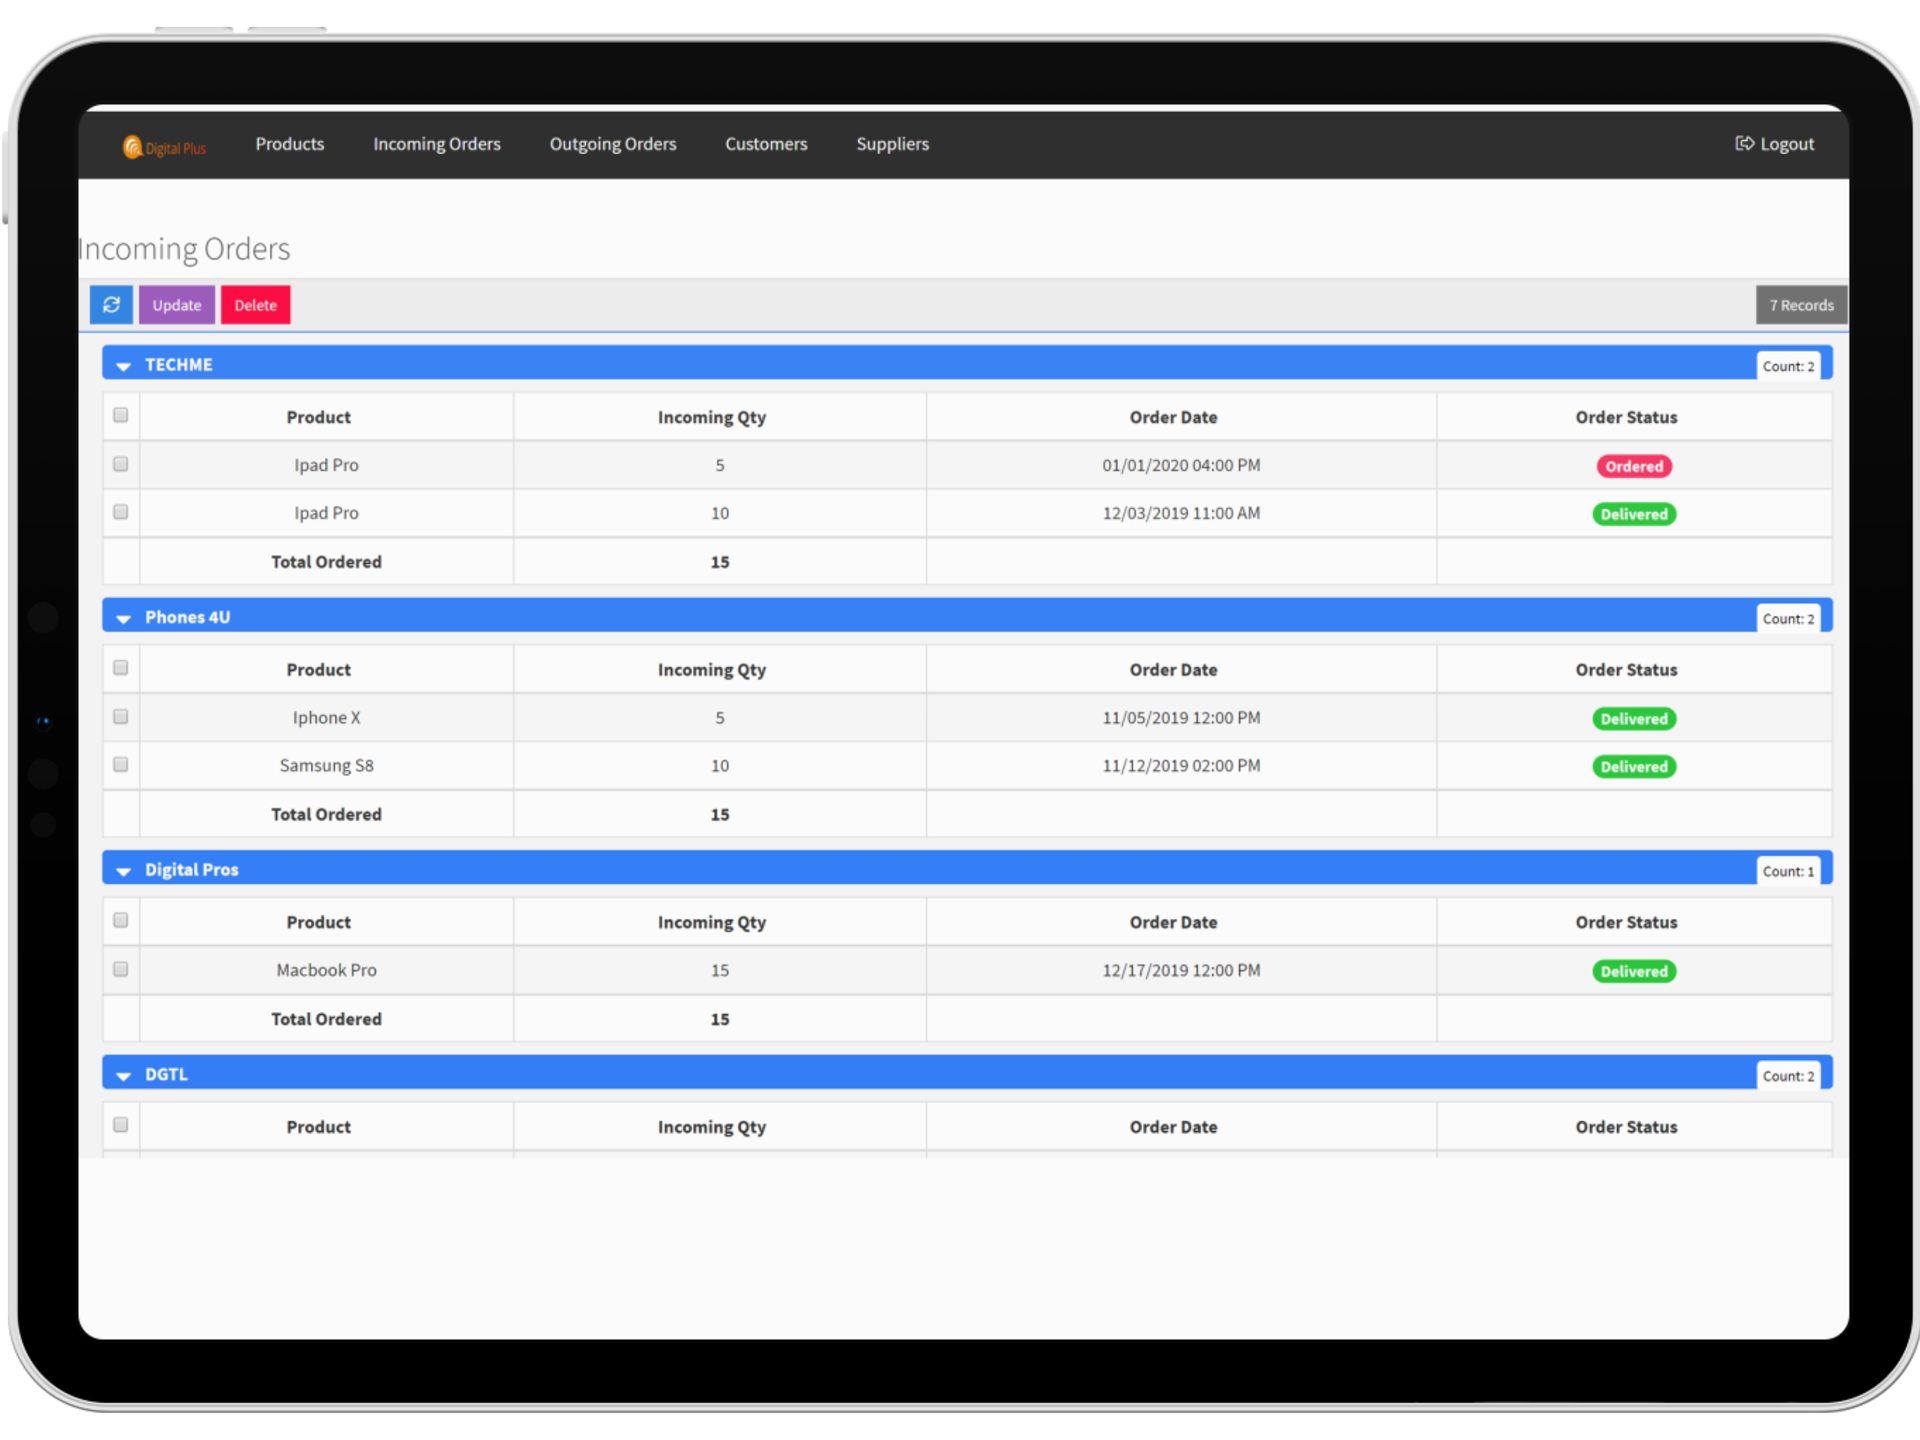Check the DGTL header select-all checkbox
This screenshot has height=1440, width=1920.
coord(121,1125)
